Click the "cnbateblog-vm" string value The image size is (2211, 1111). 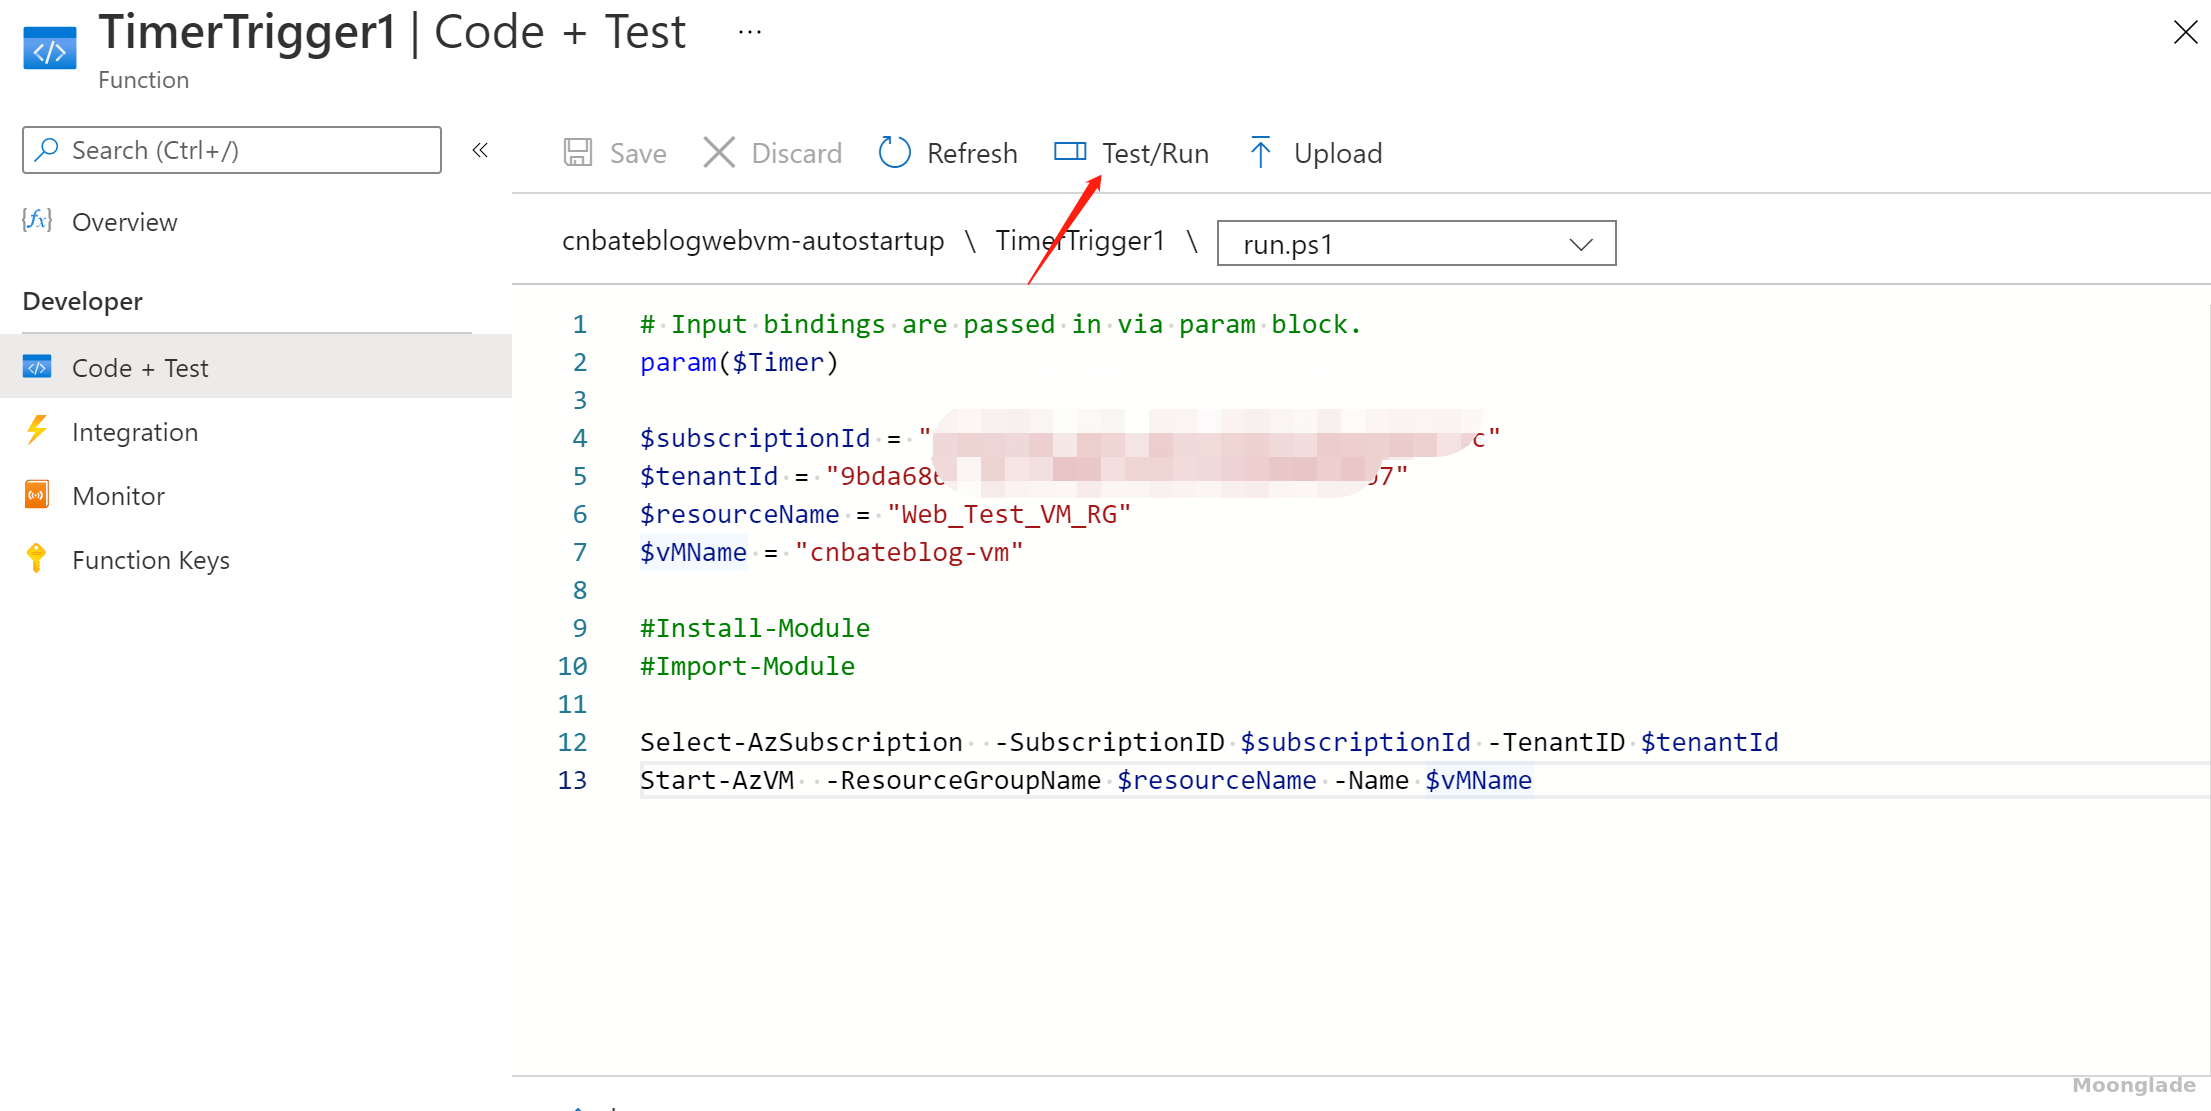[909, 552]
